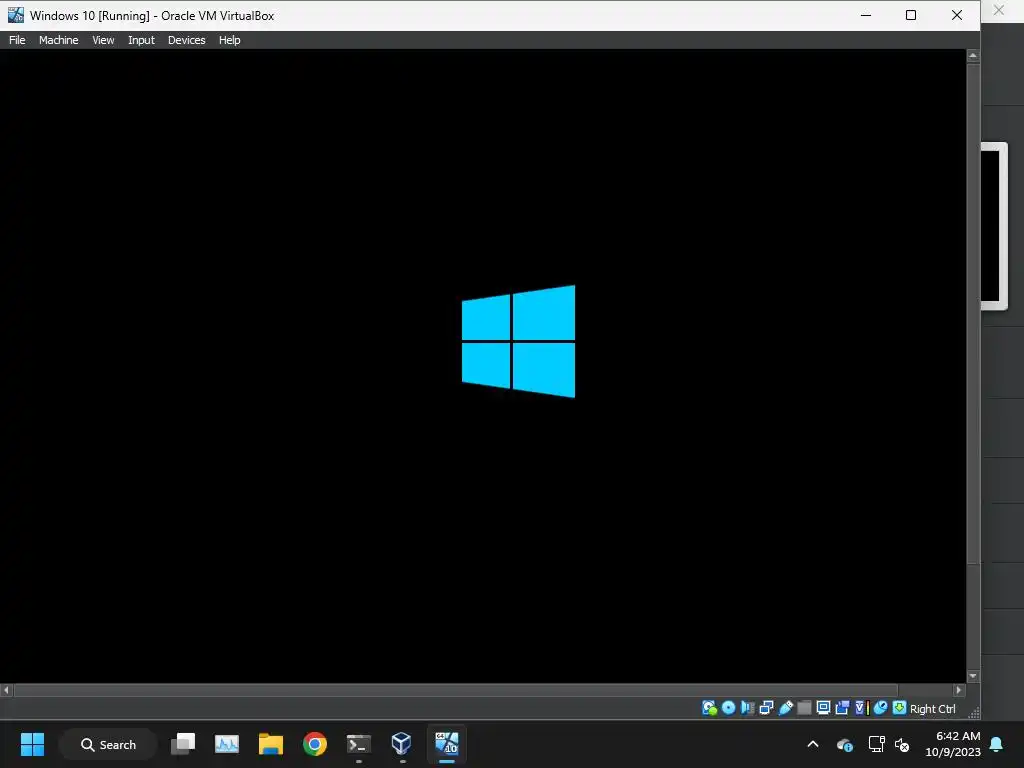Expand the hidden system tray icons chevron
Viewport: 1024px width, 768px height.
tap(813, 744)
